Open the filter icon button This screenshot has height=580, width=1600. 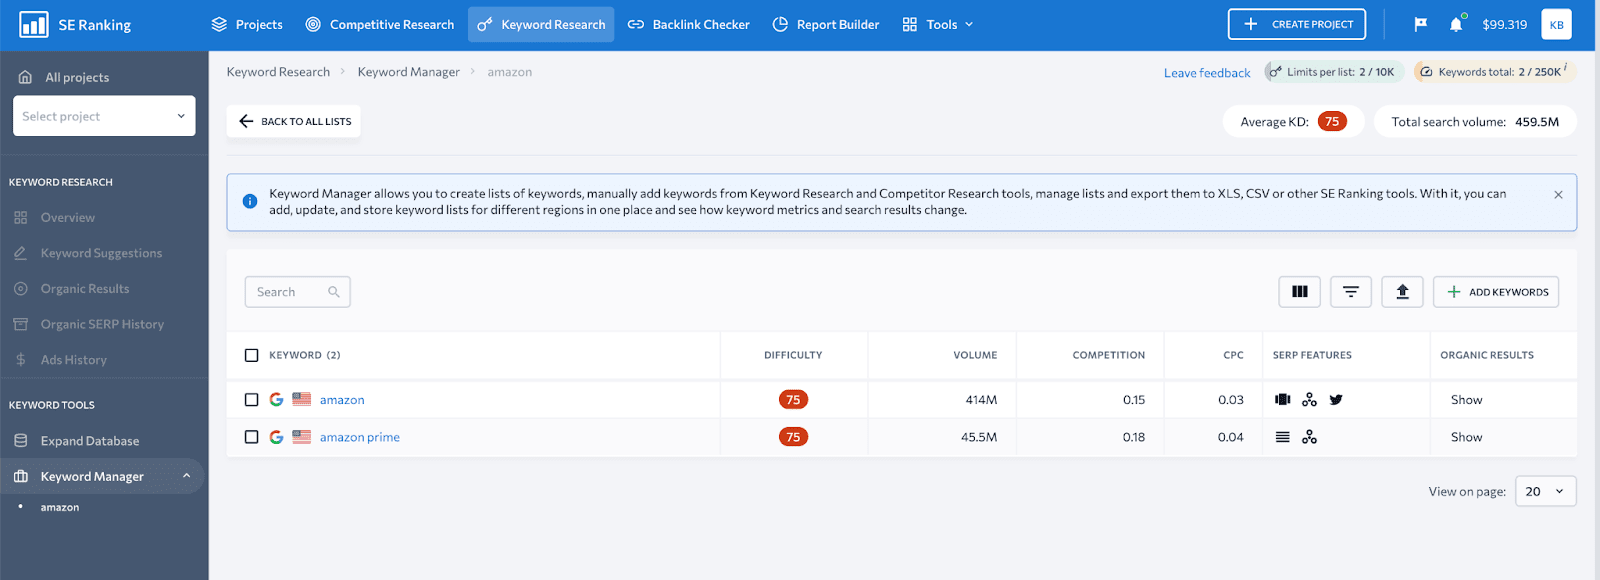pos(1351,292)
